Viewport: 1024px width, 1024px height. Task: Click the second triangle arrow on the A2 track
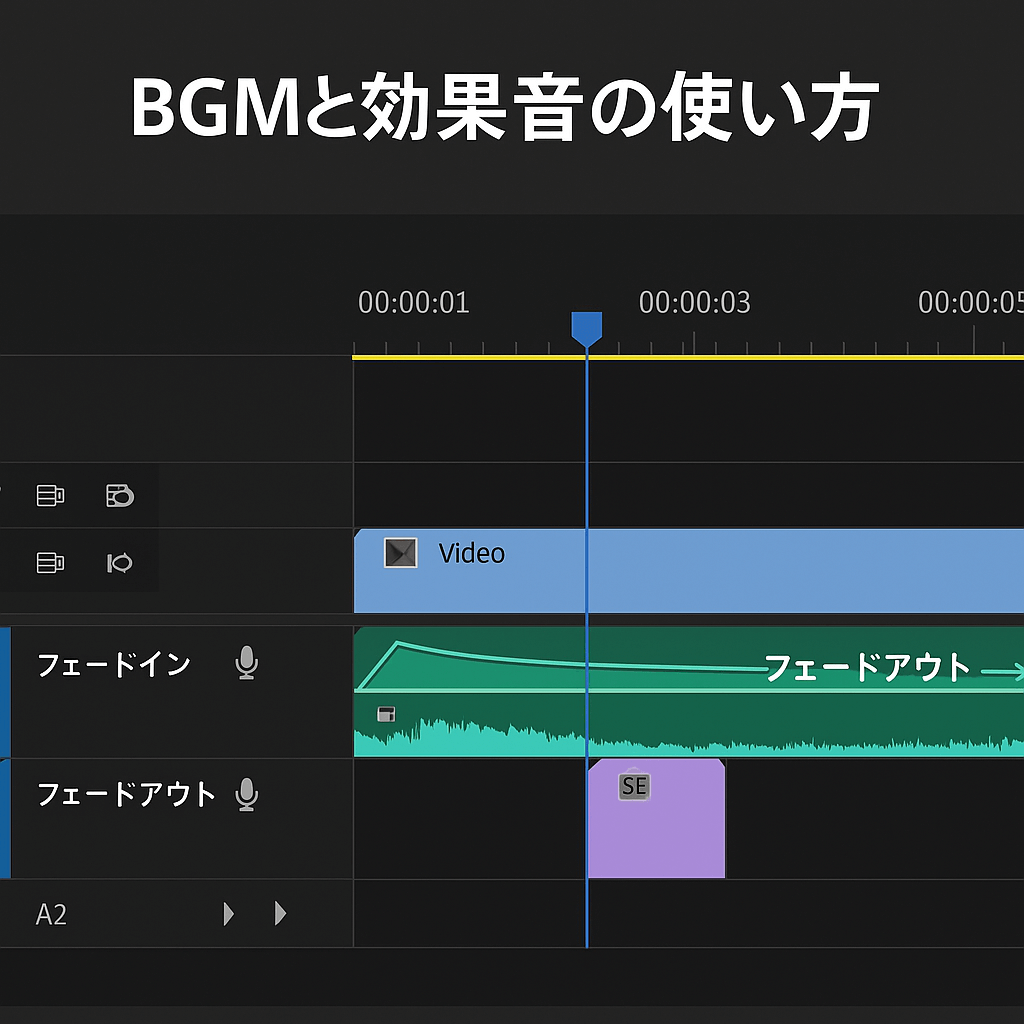[x=280, y=913]
